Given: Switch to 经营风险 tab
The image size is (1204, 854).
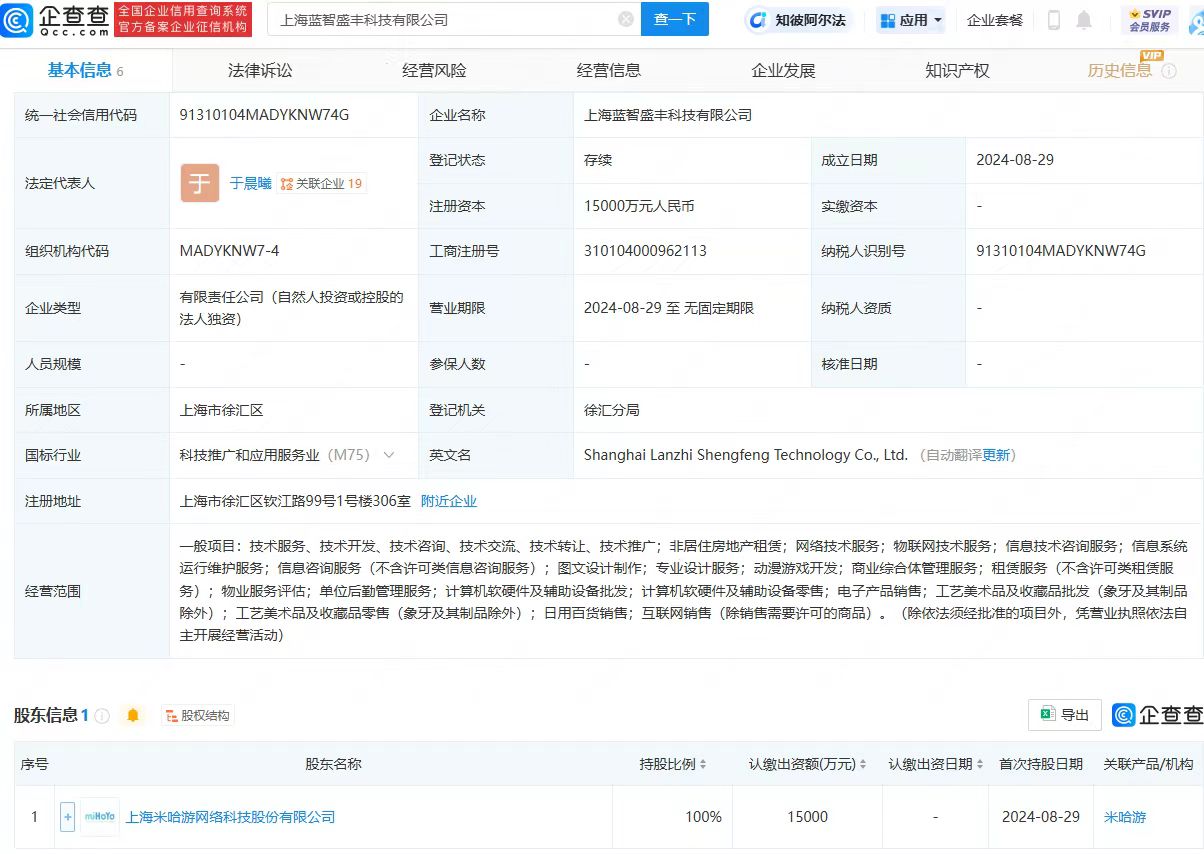Looking at the screenshot, I should point(434,70).
